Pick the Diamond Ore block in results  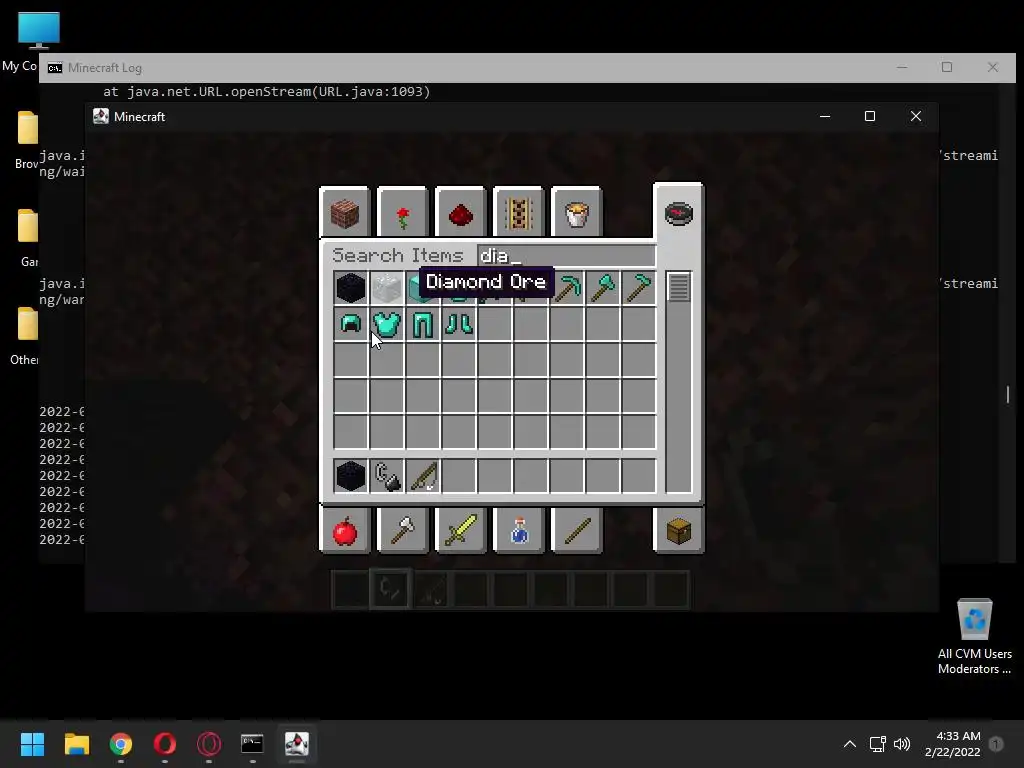click(x=387, y=288)
